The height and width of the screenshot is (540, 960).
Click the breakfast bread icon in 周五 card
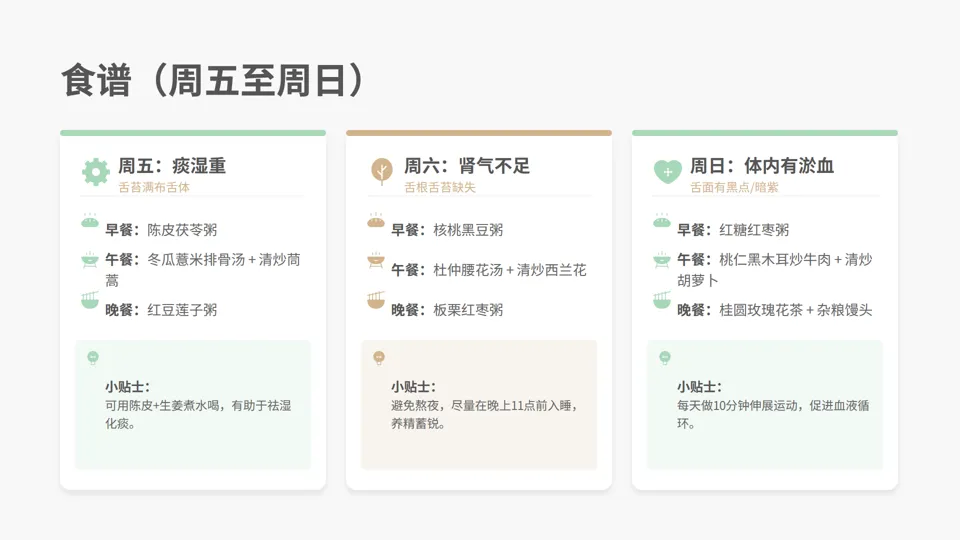tap(90, 220)
